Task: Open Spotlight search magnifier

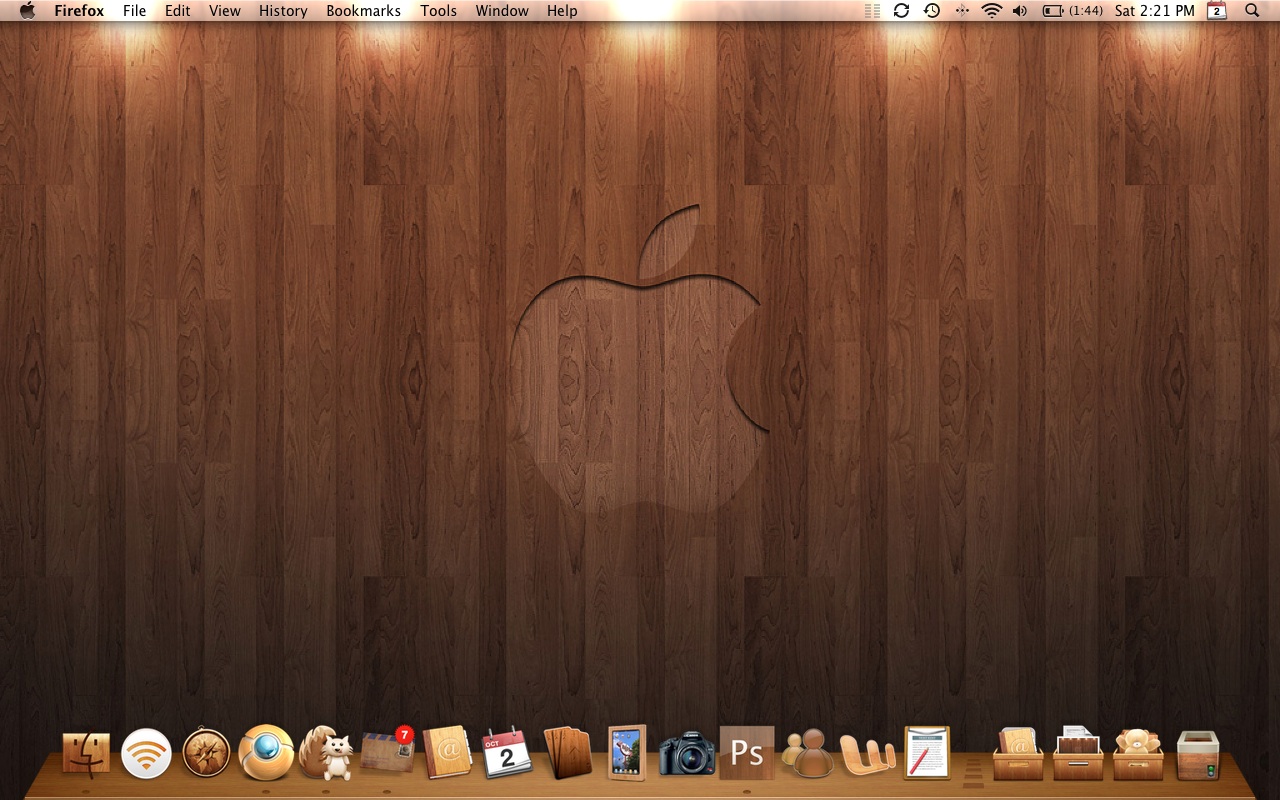Action: [x=1252, y=11]
